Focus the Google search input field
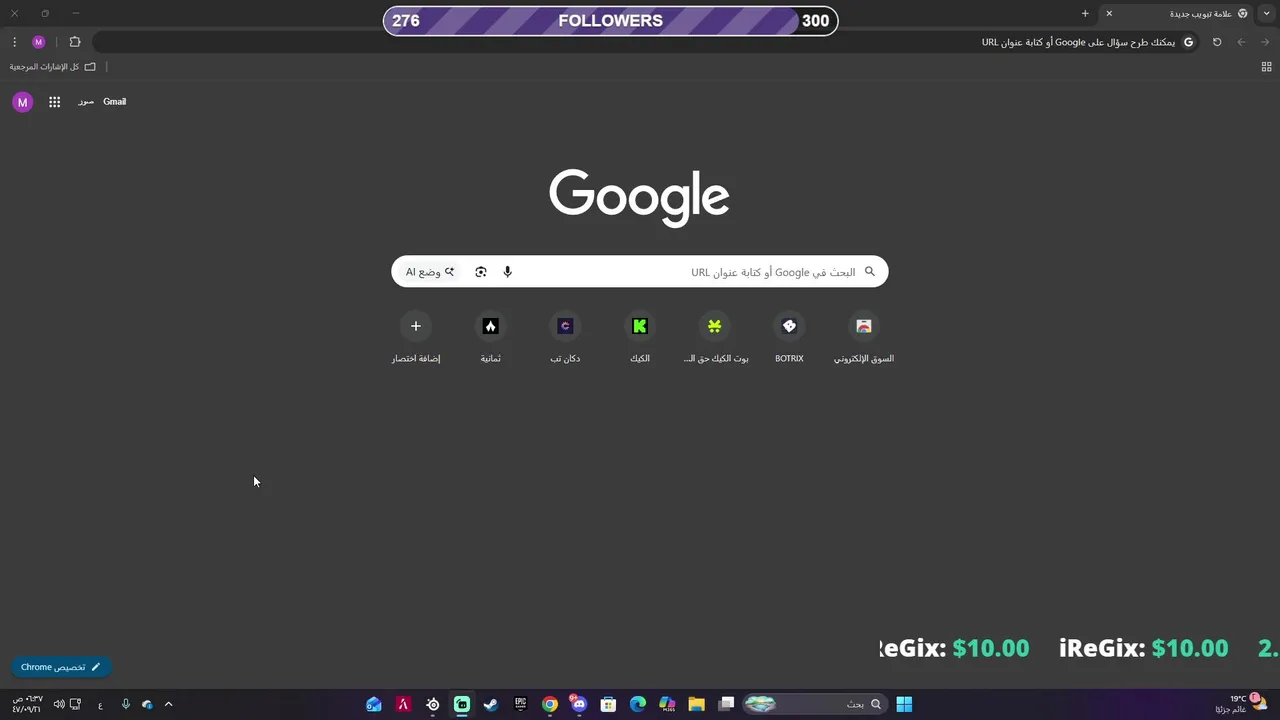Viewport: 1280px width, 720px height. [640, 272]
